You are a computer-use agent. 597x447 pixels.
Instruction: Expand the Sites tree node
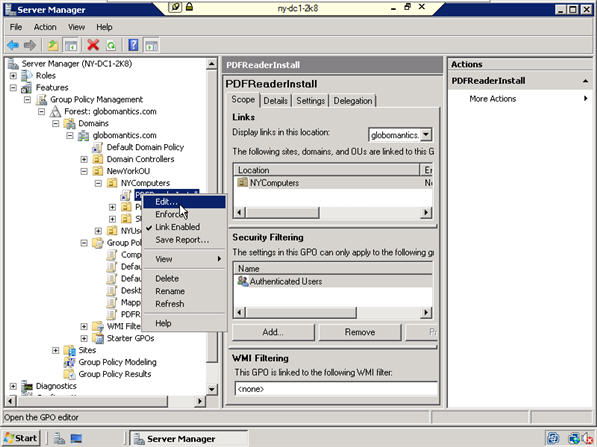point(56,350)
